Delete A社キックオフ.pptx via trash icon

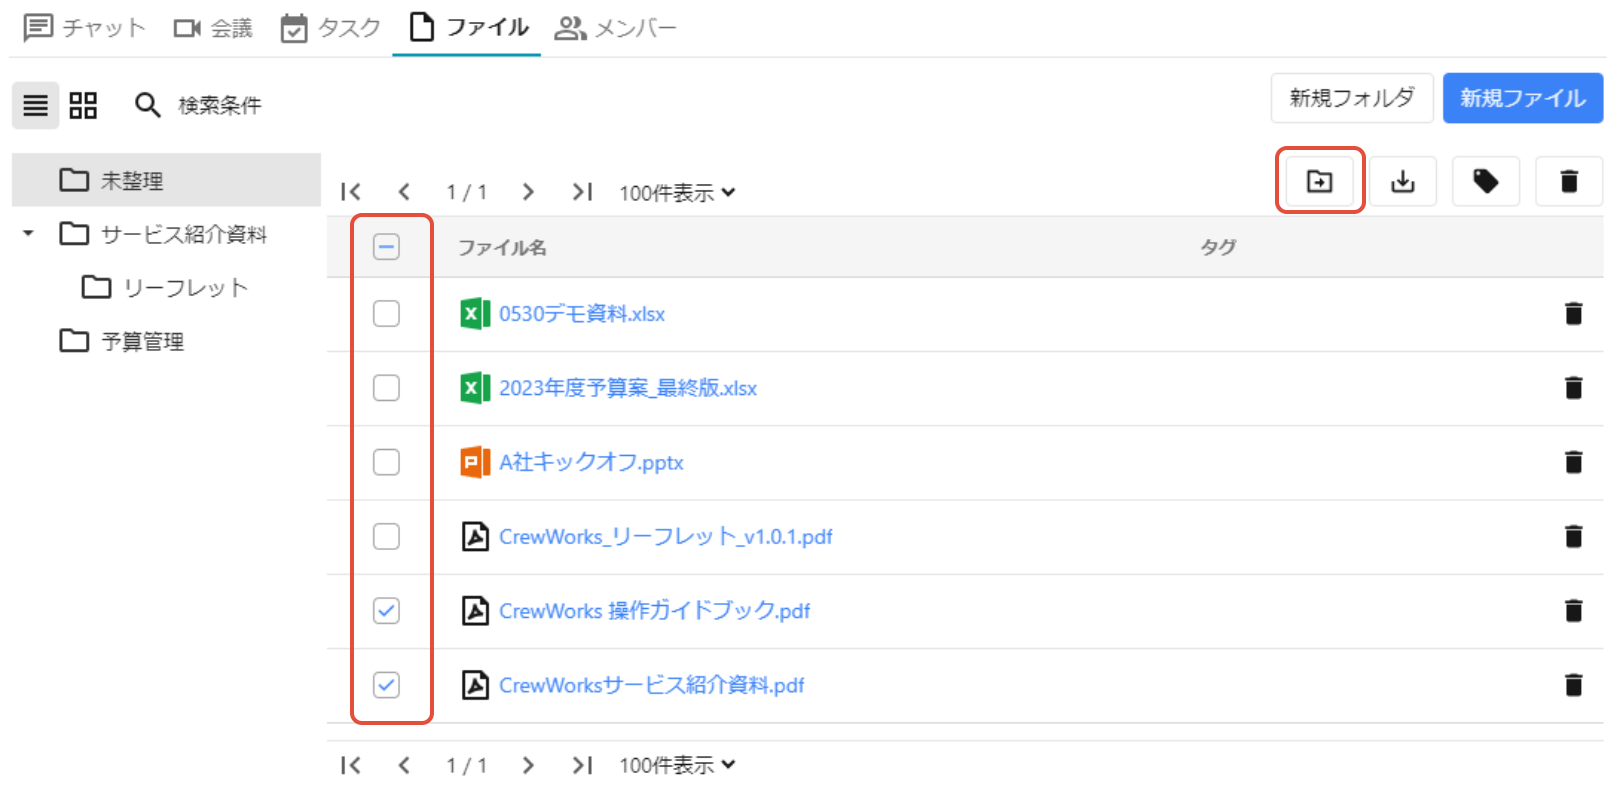(x=1573, y=462)
